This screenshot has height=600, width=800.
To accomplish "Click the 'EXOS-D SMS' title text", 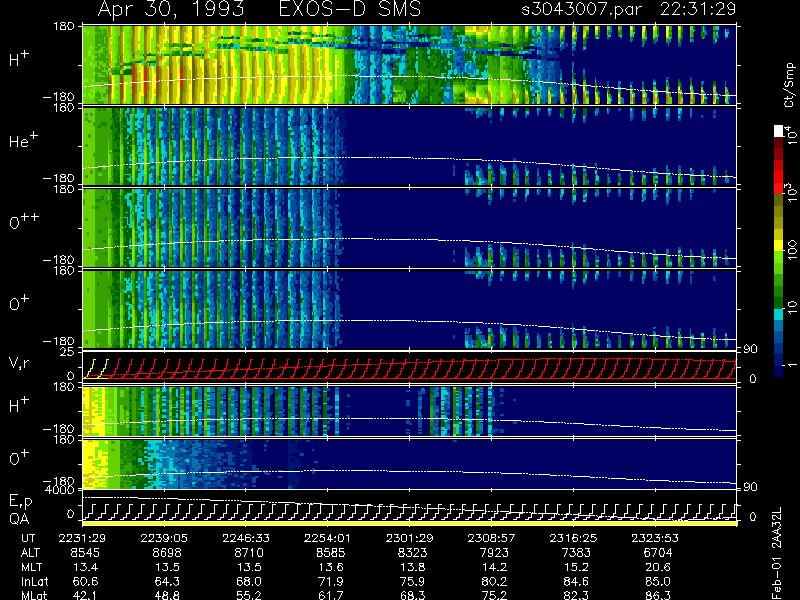I will (350, 9).
